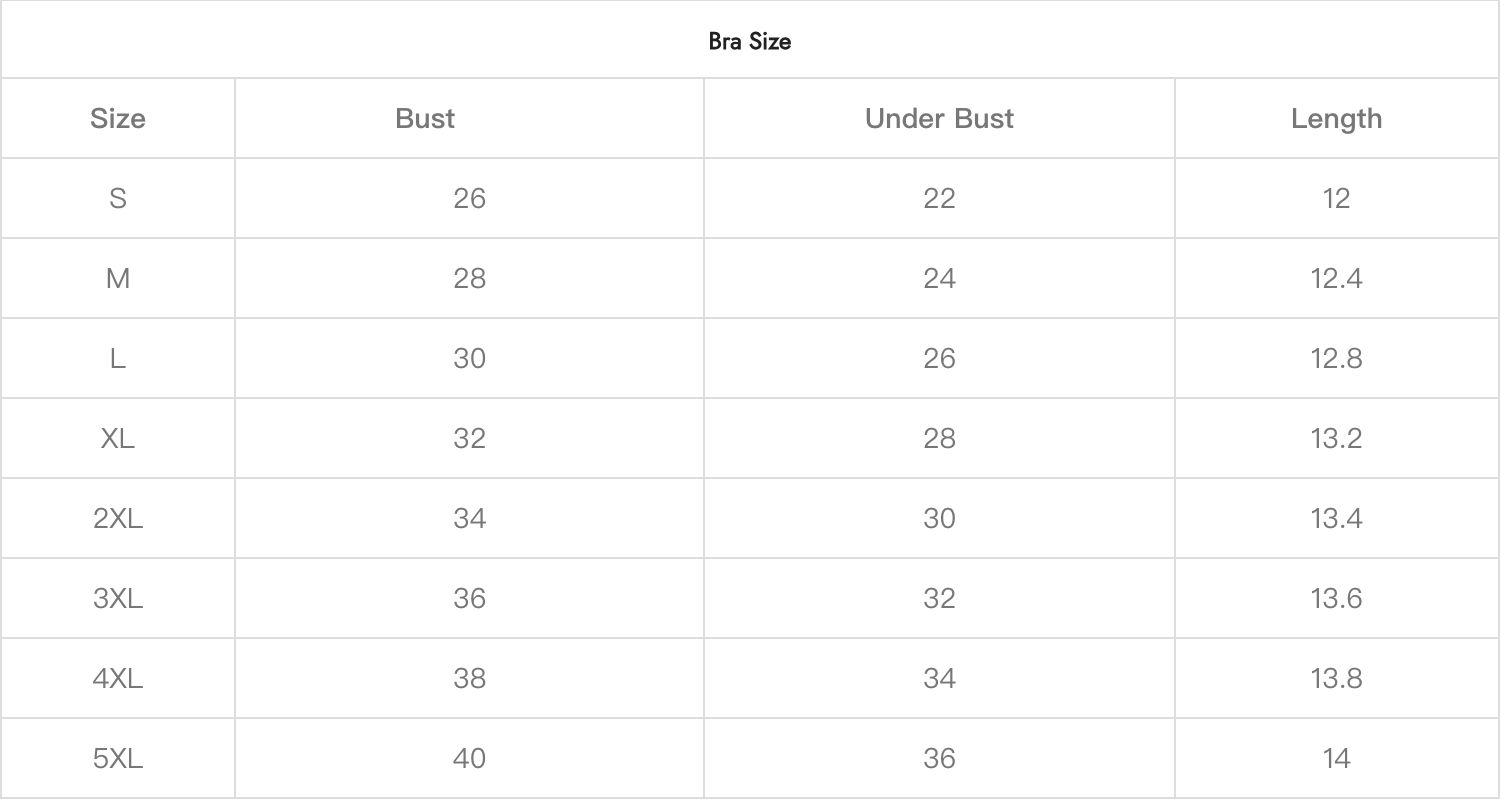Image resolution: width=1504 pixels, height=800 pixels.
Task: Select the Under Bust column header
Action: 939,119
